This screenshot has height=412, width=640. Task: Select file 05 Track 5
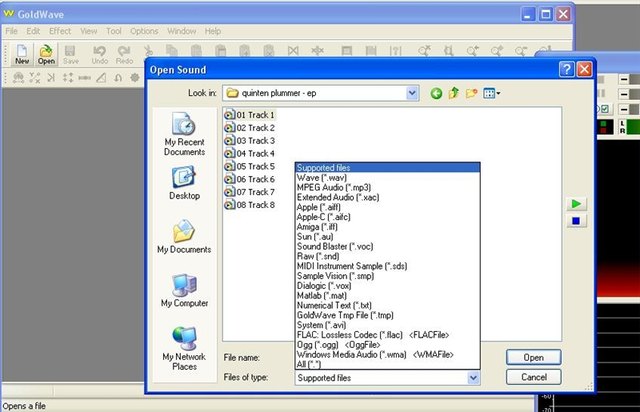pyautogui.click(x=250, y=166)
